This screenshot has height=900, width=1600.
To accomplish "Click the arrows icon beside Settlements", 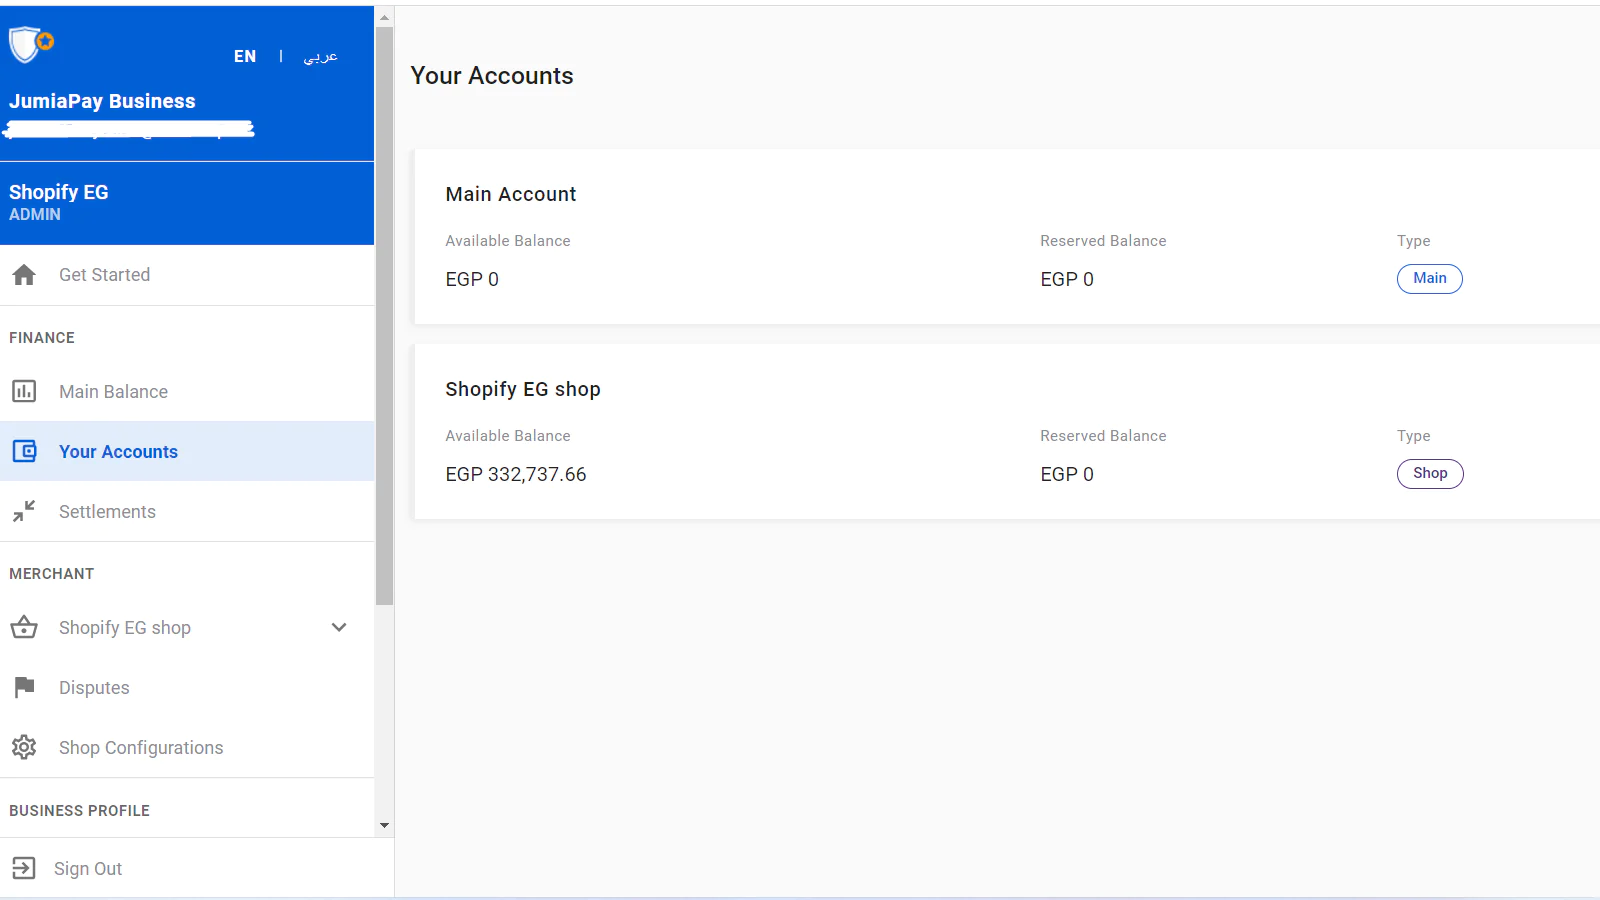I will (x=24, y=511).
